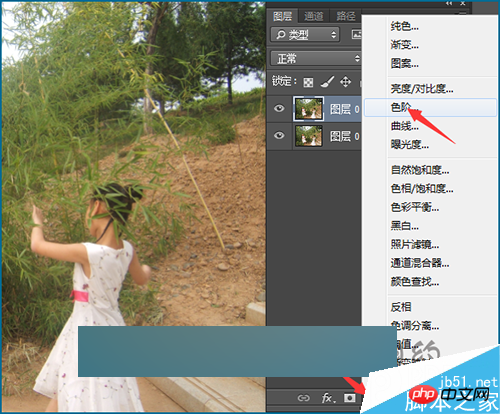Image resolution: width=500 pixels, height=414 pixels.
Task: Click the lock image pixels brush icon
Action: [x=327, y=82]
